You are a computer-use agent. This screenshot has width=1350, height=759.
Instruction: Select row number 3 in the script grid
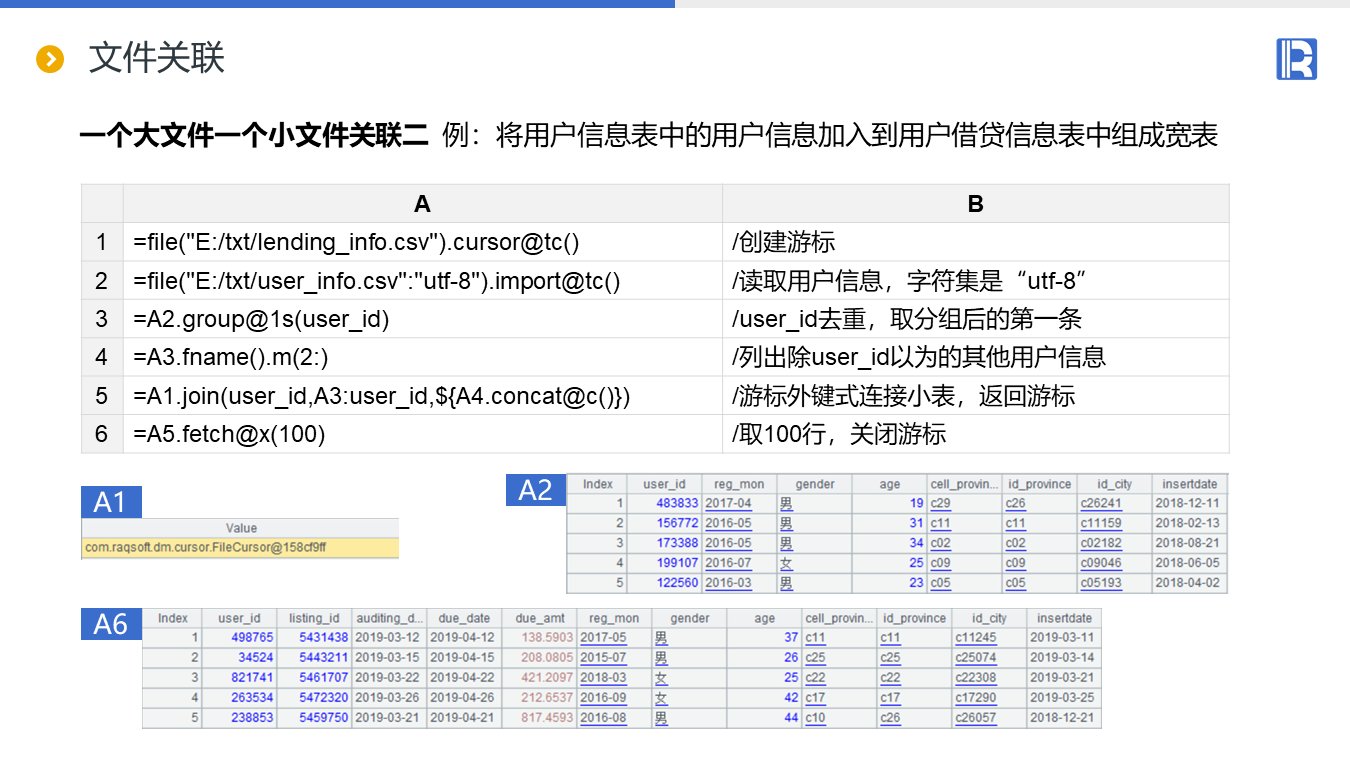click(x=101, y=319)
